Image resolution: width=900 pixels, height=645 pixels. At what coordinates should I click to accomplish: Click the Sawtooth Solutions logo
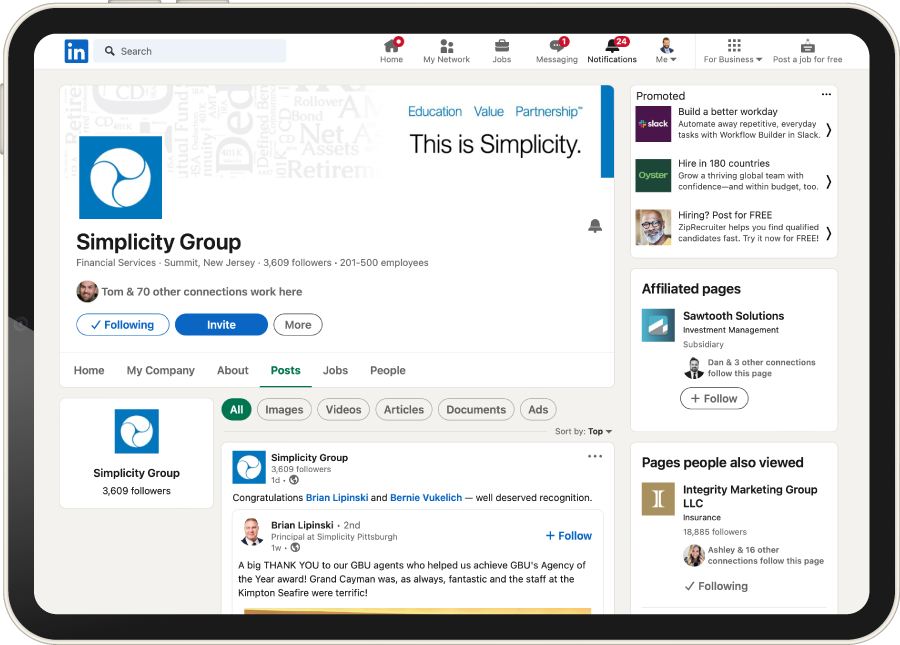click(x=658, y=325)
